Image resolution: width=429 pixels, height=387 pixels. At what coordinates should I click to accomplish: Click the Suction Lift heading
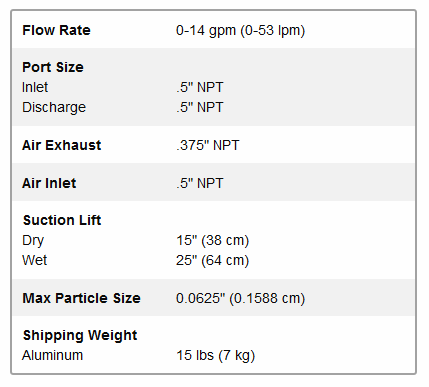click(62, 220)
